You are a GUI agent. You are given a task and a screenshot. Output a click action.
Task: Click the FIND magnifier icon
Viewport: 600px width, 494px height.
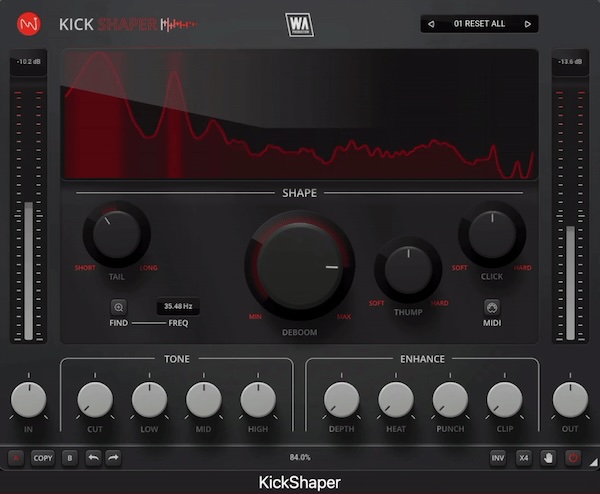coord(119,307)
